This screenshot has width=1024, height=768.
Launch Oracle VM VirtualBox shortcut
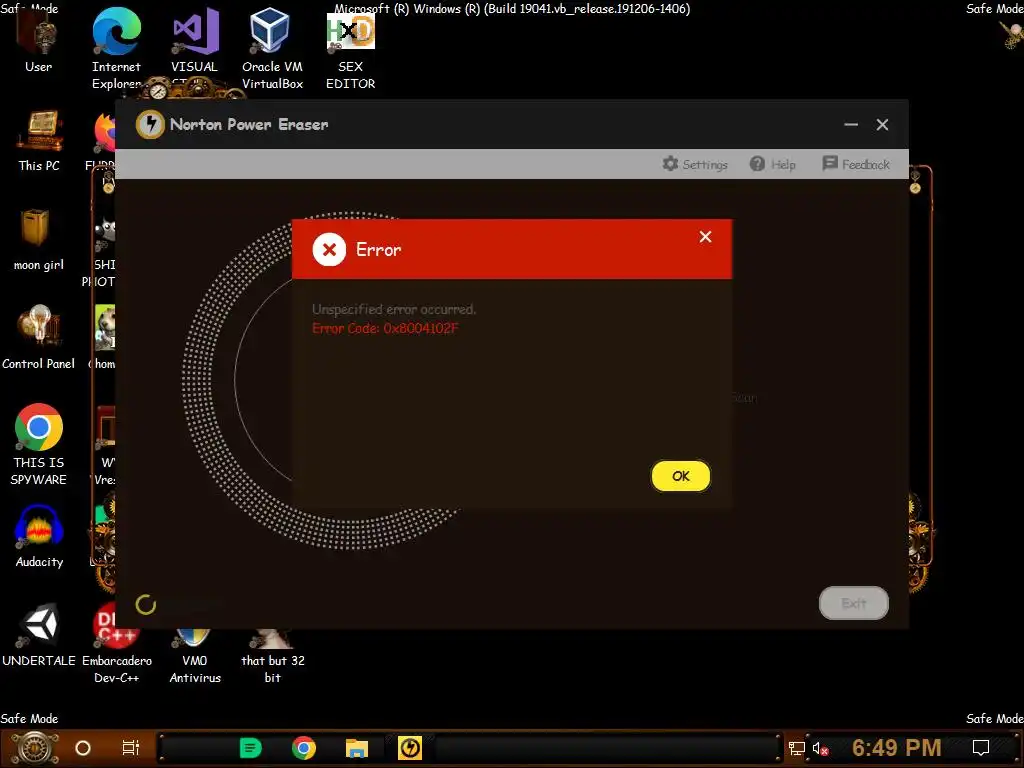point(272,49)
